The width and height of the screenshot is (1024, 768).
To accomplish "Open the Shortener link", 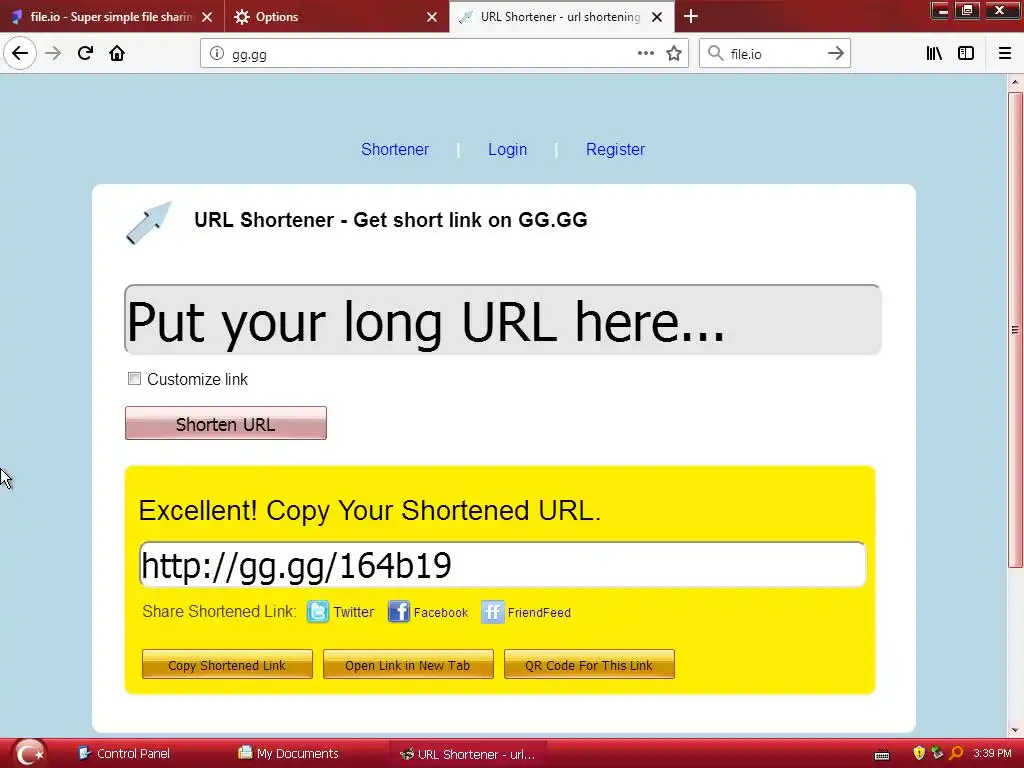I will (x=394, y=150).
